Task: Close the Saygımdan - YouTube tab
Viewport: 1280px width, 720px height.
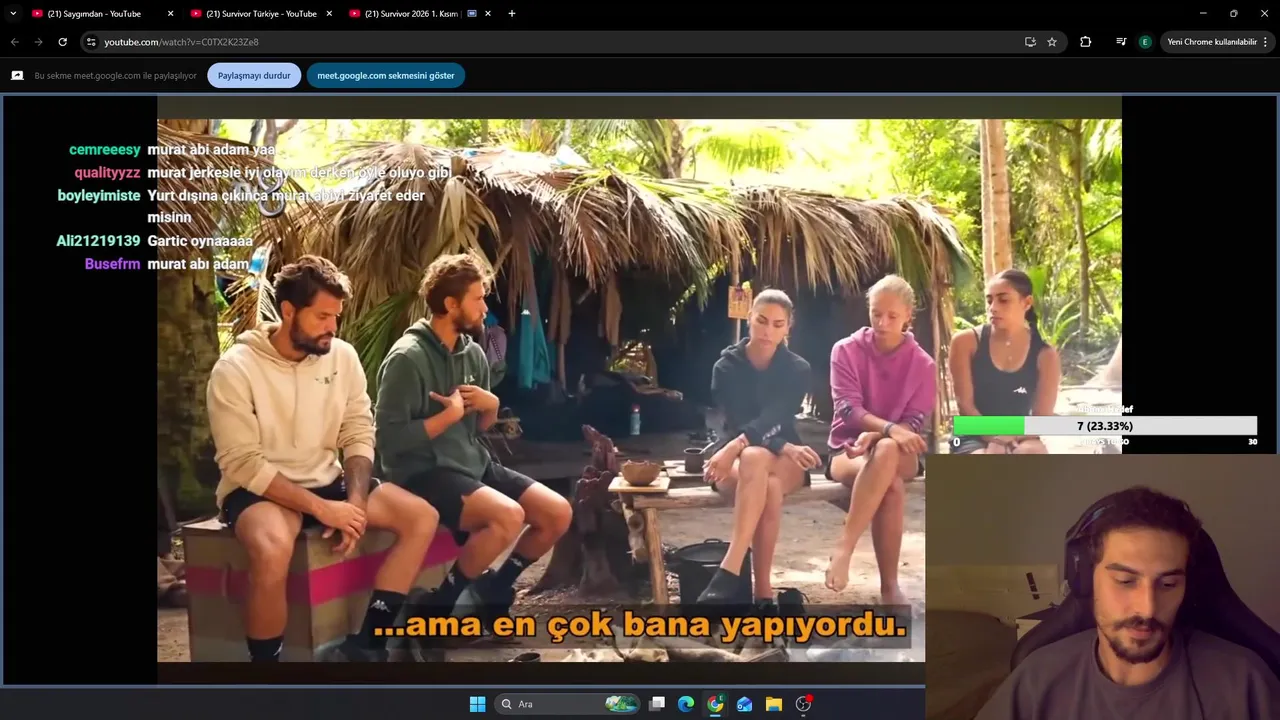Action: 170,14
